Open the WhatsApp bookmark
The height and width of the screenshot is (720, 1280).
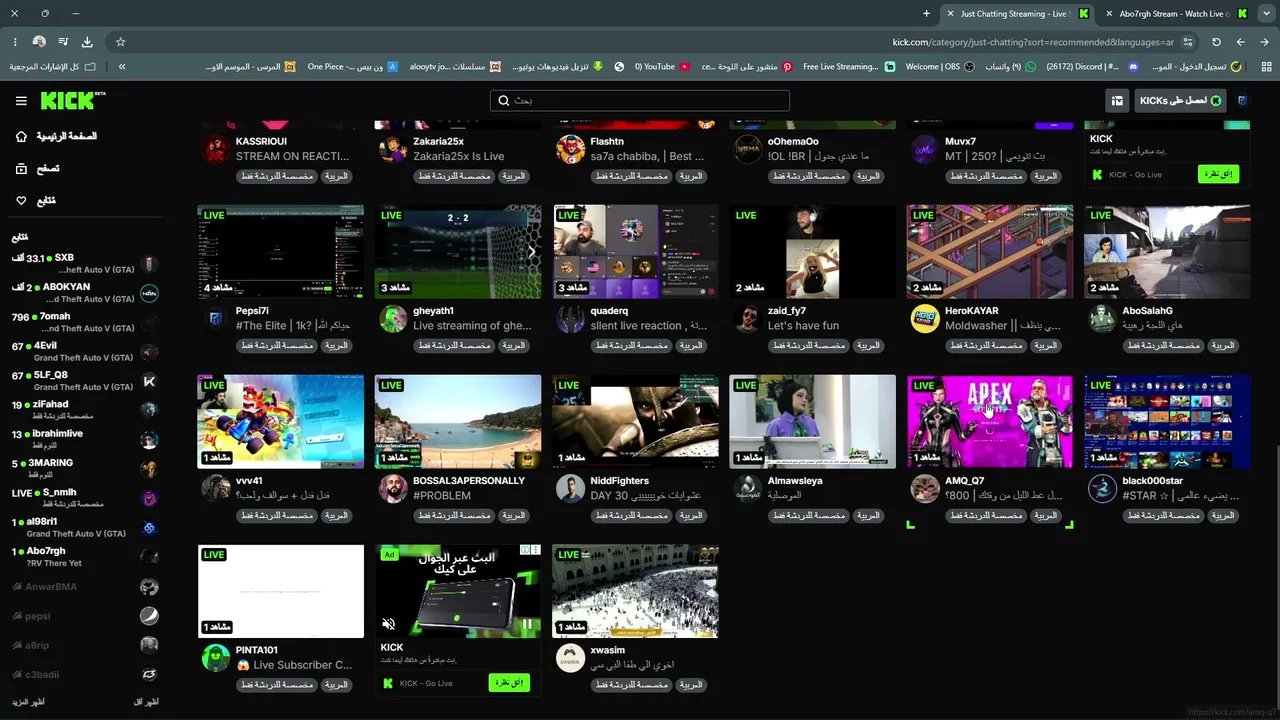1010,67
